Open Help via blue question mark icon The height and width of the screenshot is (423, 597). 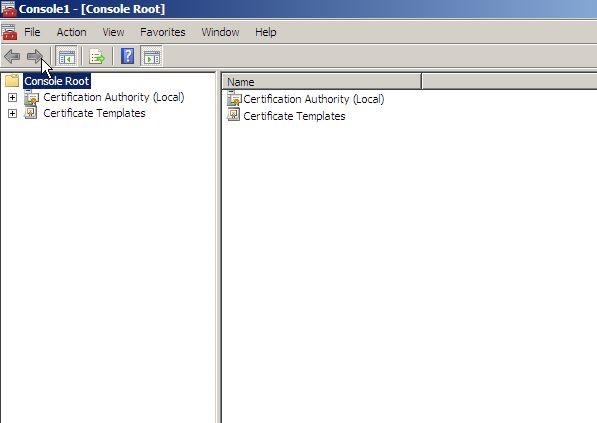[127, 56]
